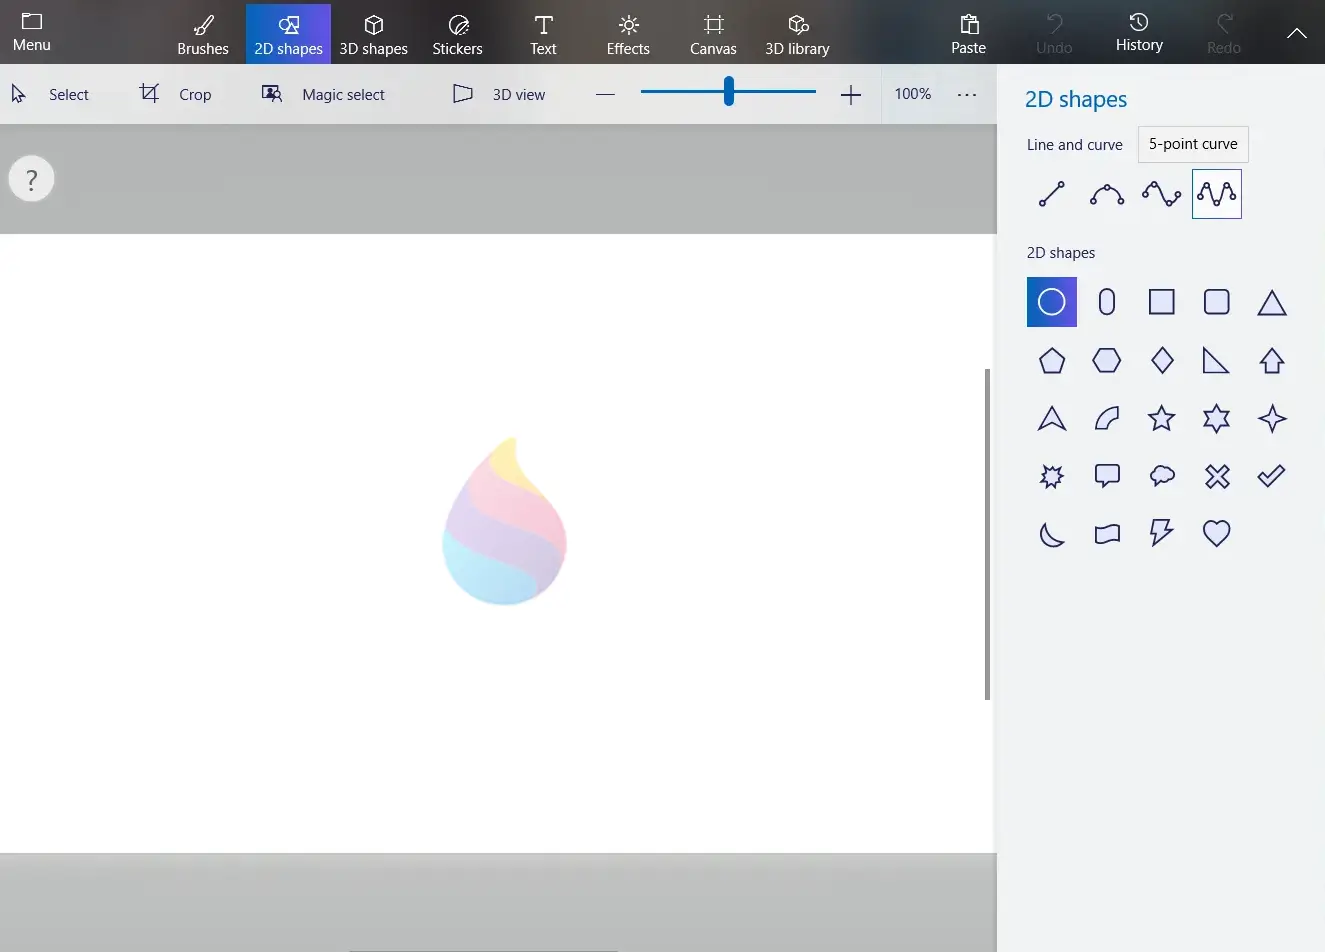This screenshot has height=952, width=1325.
Task: Zoom in with the plus button
Action: coord(850,94)
